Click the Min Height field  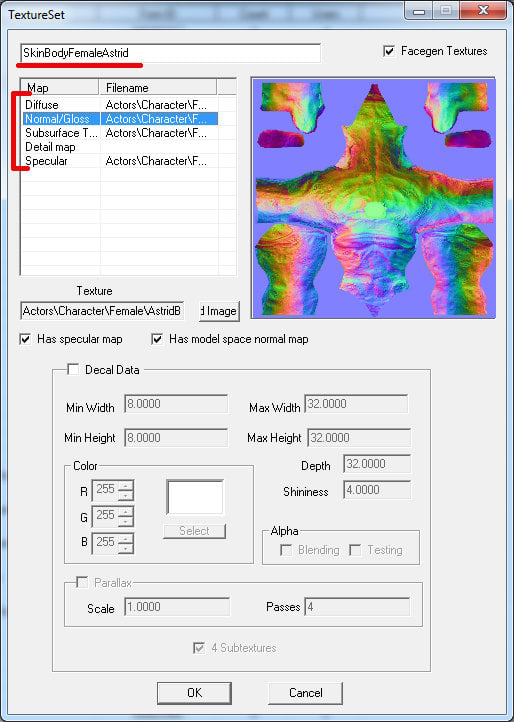(176, 437)
